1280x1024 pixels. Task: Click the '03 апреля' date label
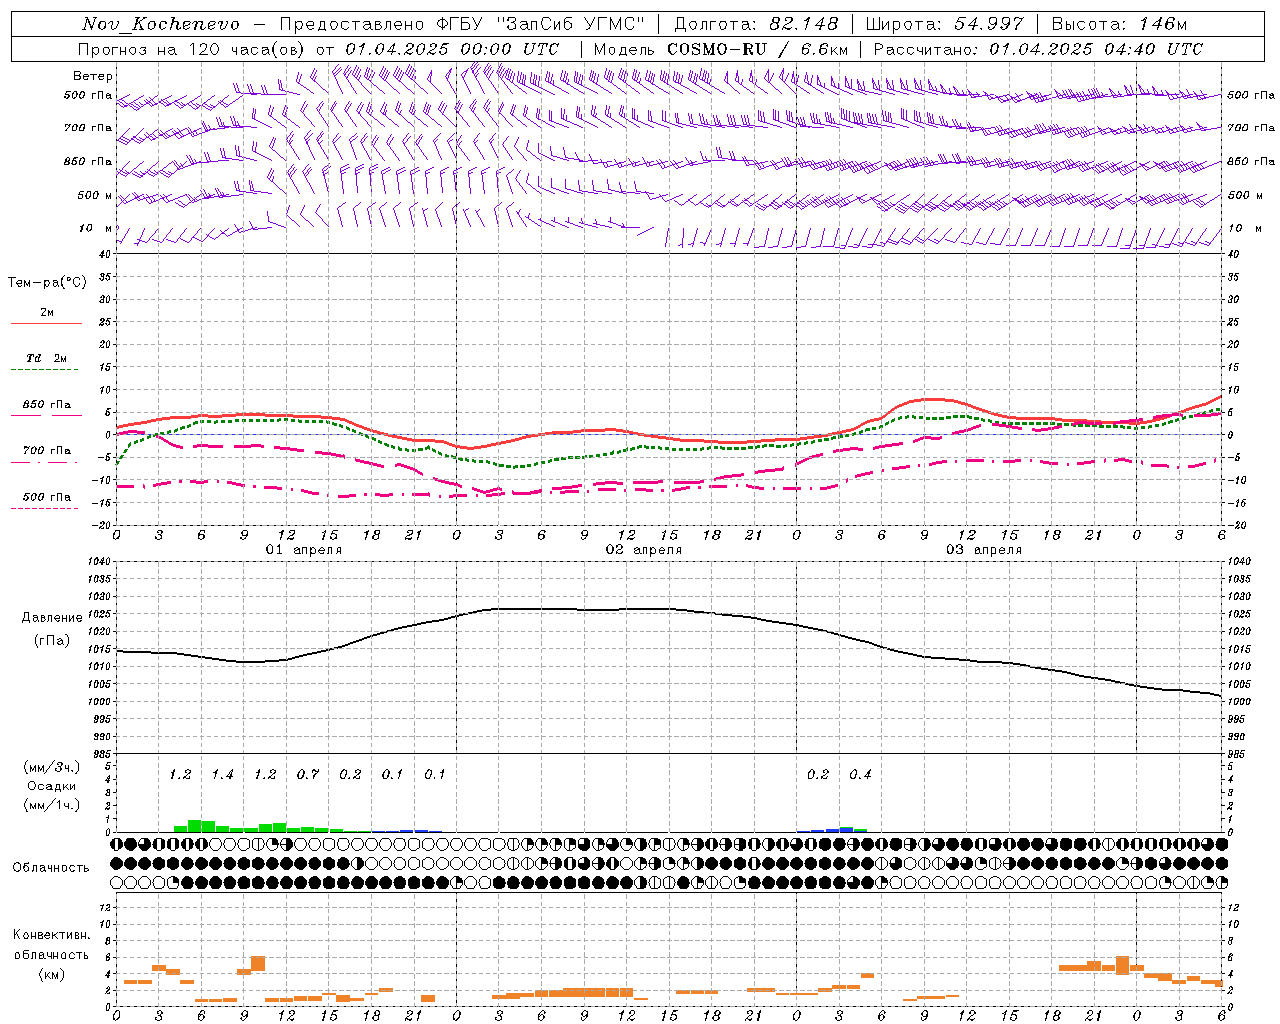click(984, 550)
